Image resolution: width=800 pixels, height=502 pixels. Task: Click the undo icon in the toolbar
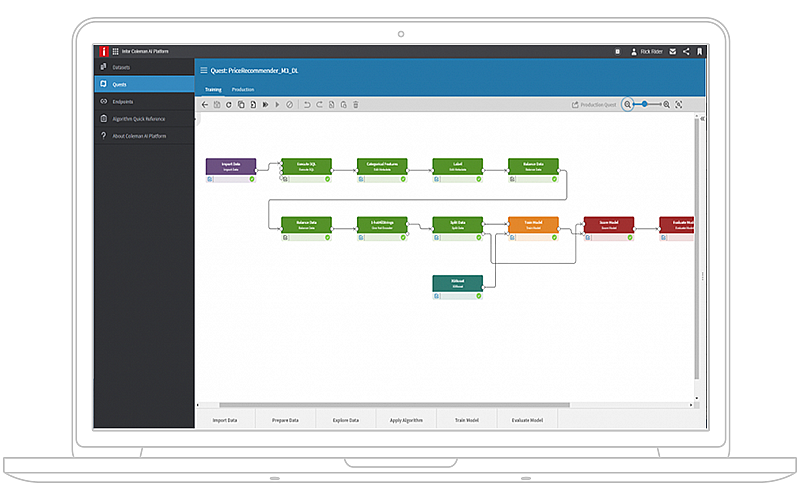pos(307,105)
